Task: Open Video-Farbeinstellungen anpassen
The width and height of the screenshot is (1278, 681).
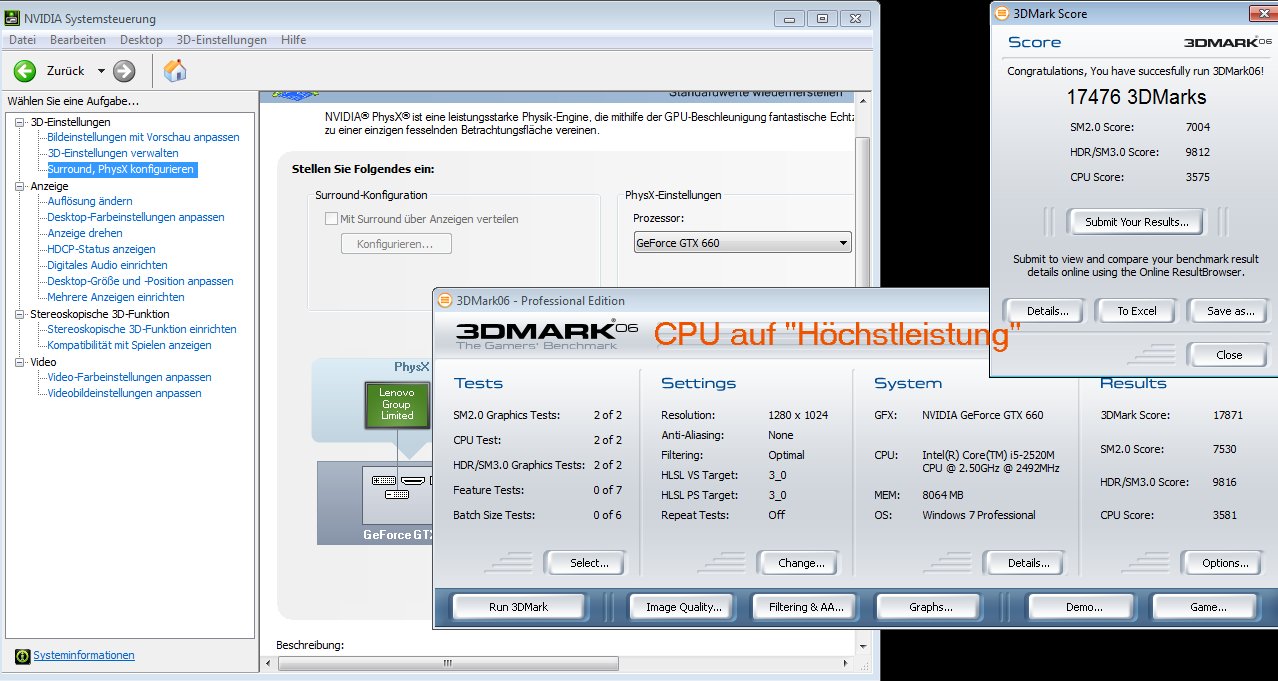Action: click(x=129, y=377)
